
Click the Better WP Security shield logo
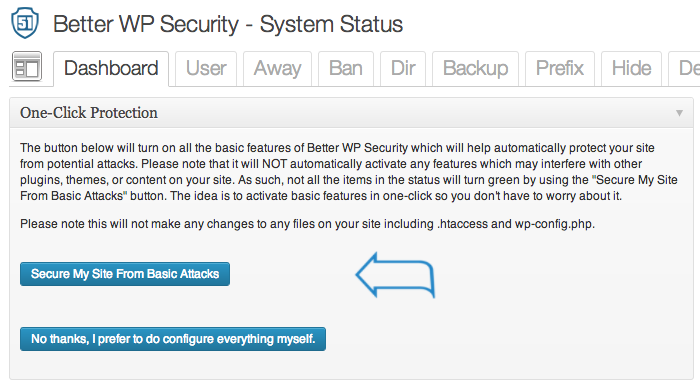coord(25,23)
